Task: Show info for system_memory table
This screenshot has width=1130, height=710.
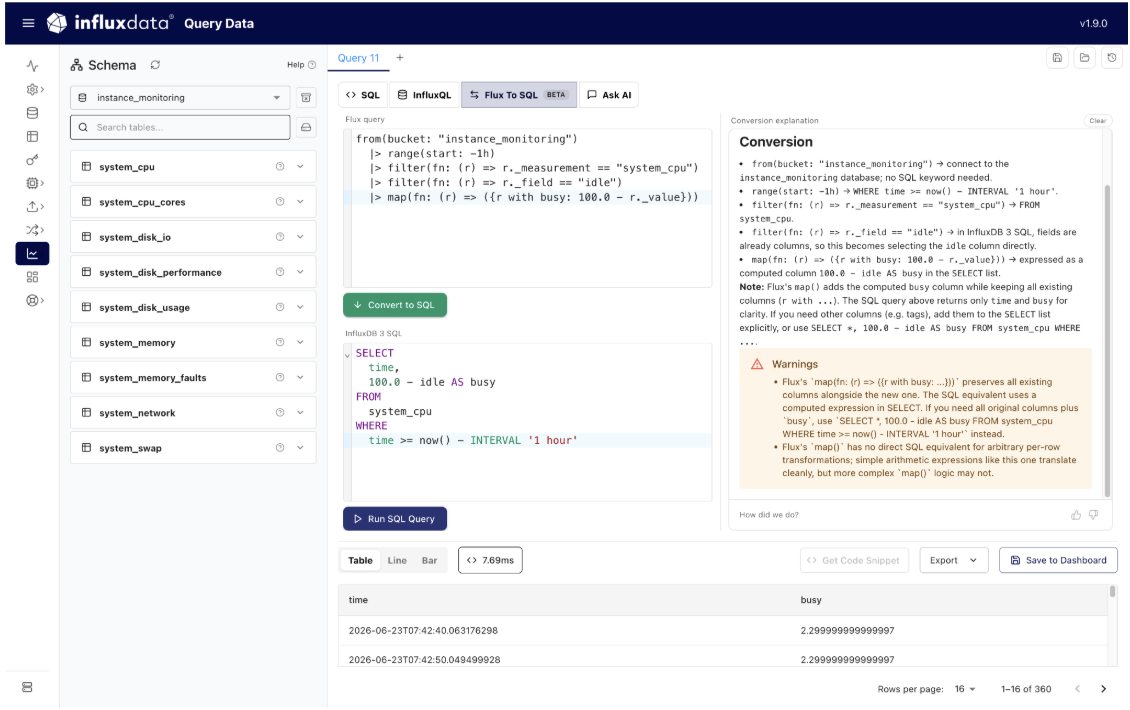Action: 280,342
